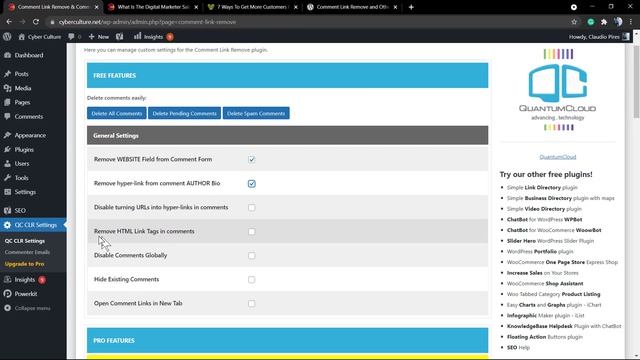Screen dimensions: 640x360
Task: Select the PowerKit icon in sidebar
Action: click(x=7, y=294)
